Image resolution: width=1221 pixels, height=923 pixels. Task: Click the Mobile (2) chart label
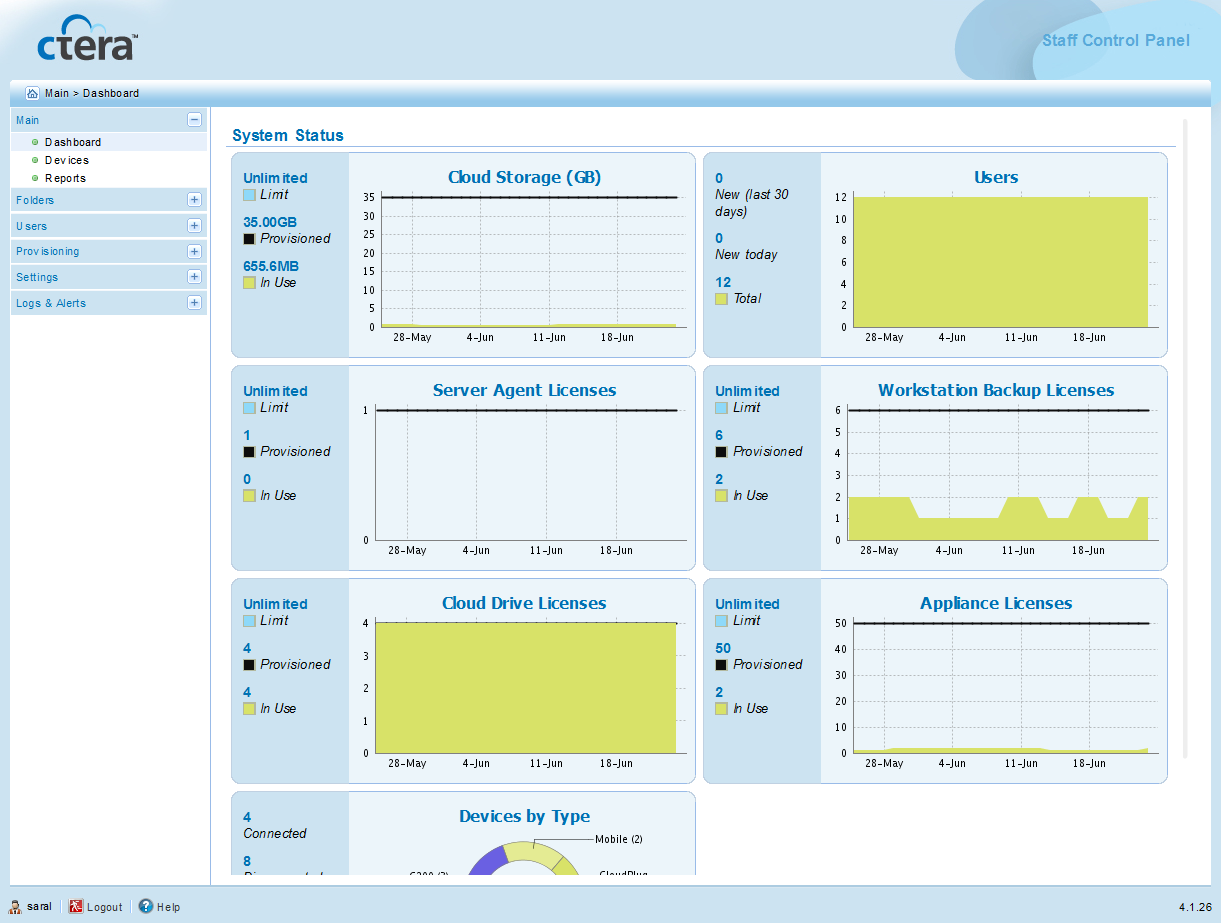(x=619, y=839)
